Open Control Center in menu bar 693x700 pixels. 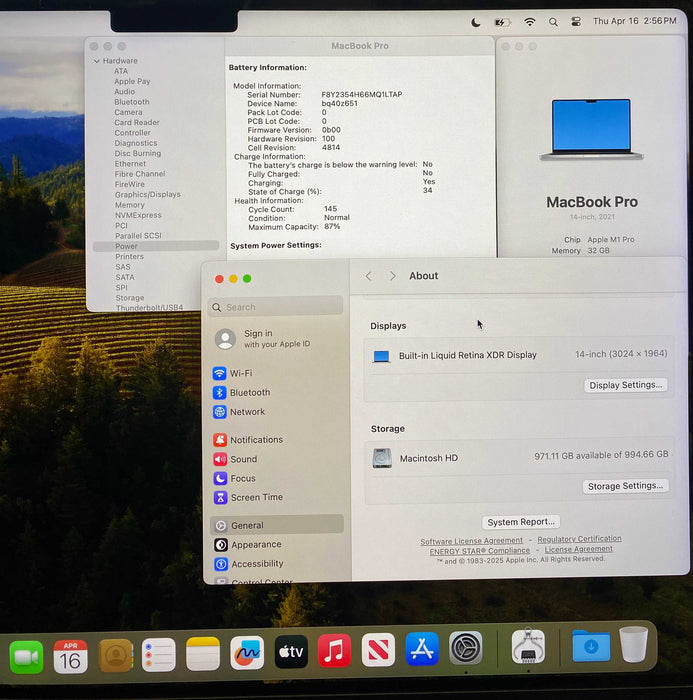coord(576,21)
